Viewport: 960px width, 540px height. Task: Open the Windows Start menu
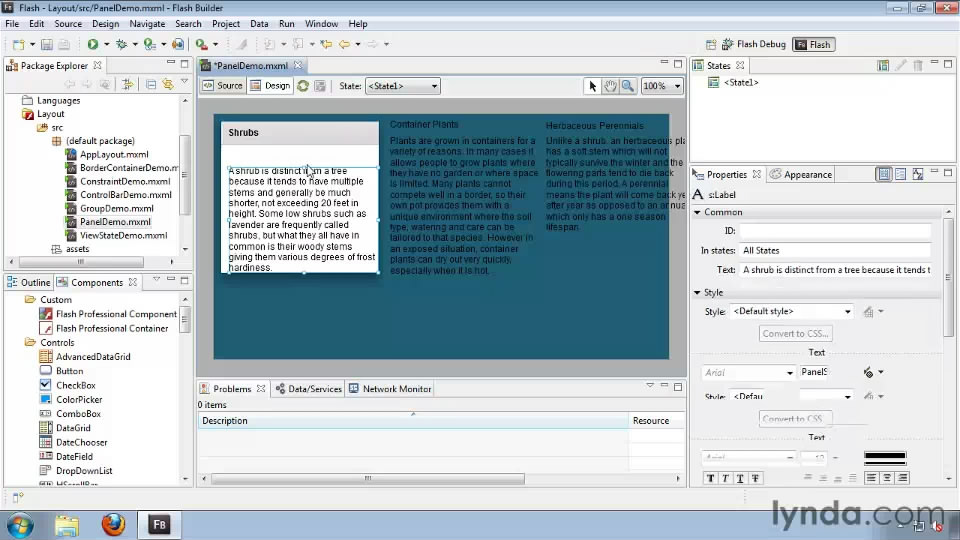point(20,525)
